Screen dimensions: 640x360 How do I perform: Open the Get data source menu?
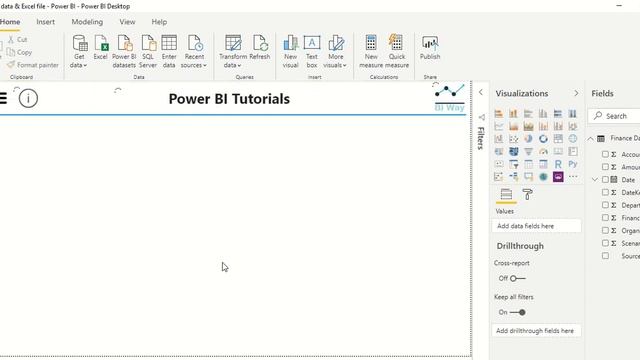(79, 52)
